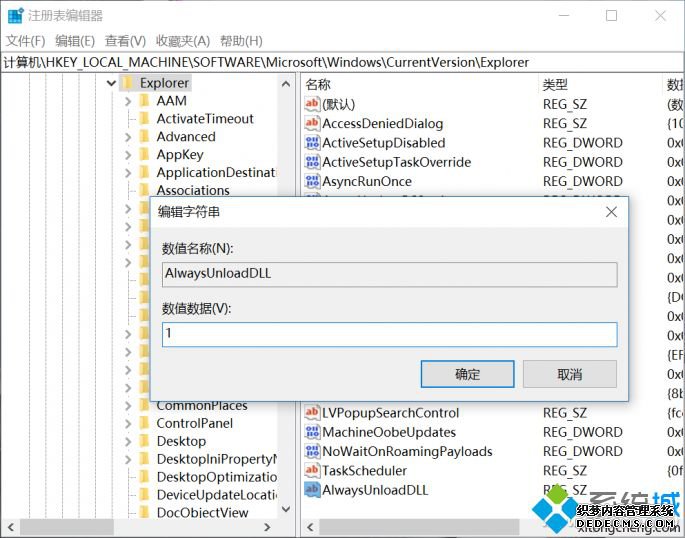
Task: Click the string icon beside AlwaysUnloadDLL
Action: [312, 489]
